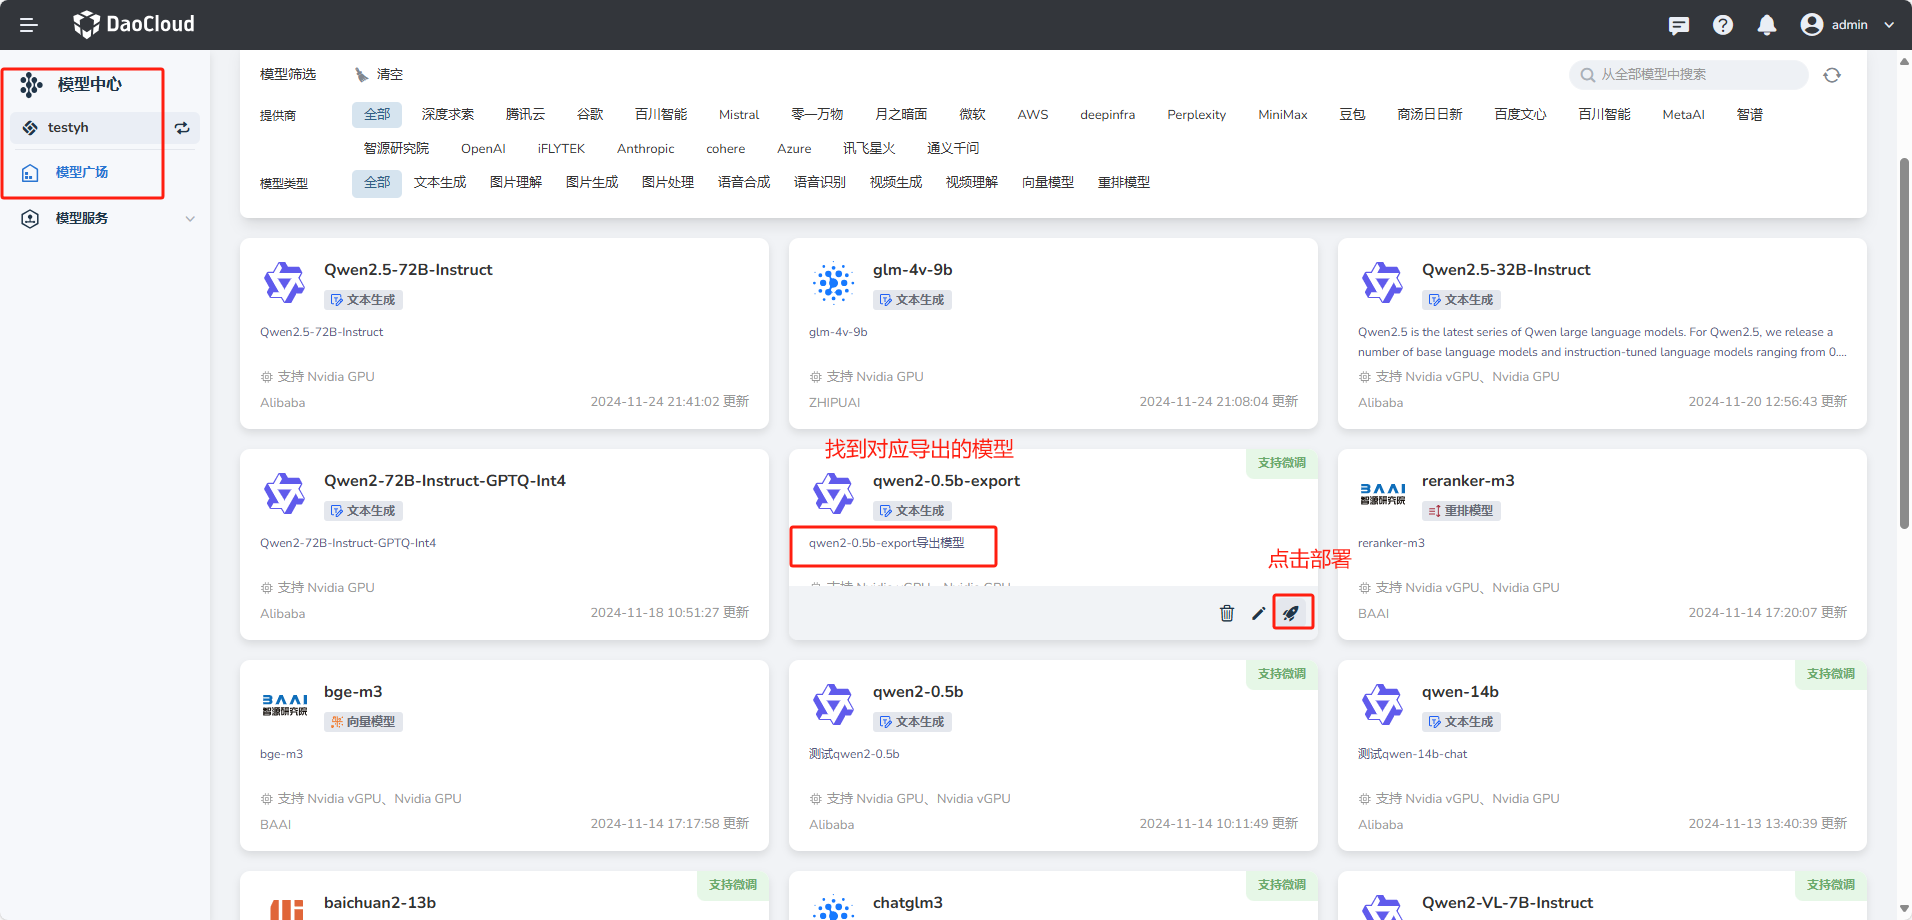Click 文本生成 tag on Qwen2.5-32B-Instruct card
The width and height of the screenshot is (1912, 920).
pyautogui.click(x=1461, y=300)
